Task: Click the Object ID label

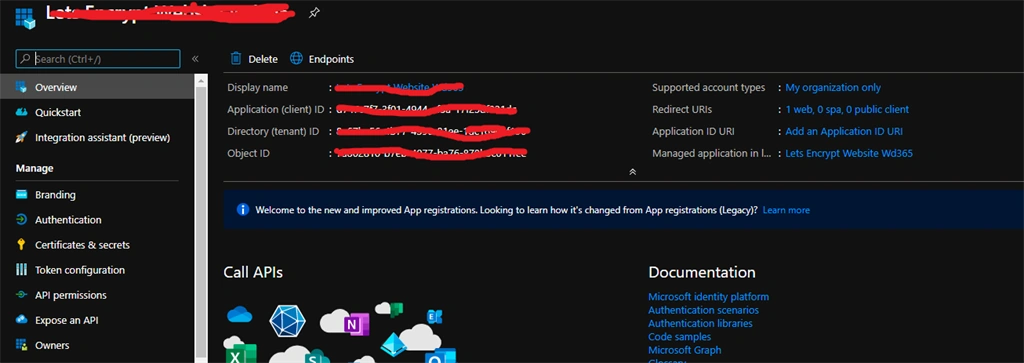Action: pos(248,153)
